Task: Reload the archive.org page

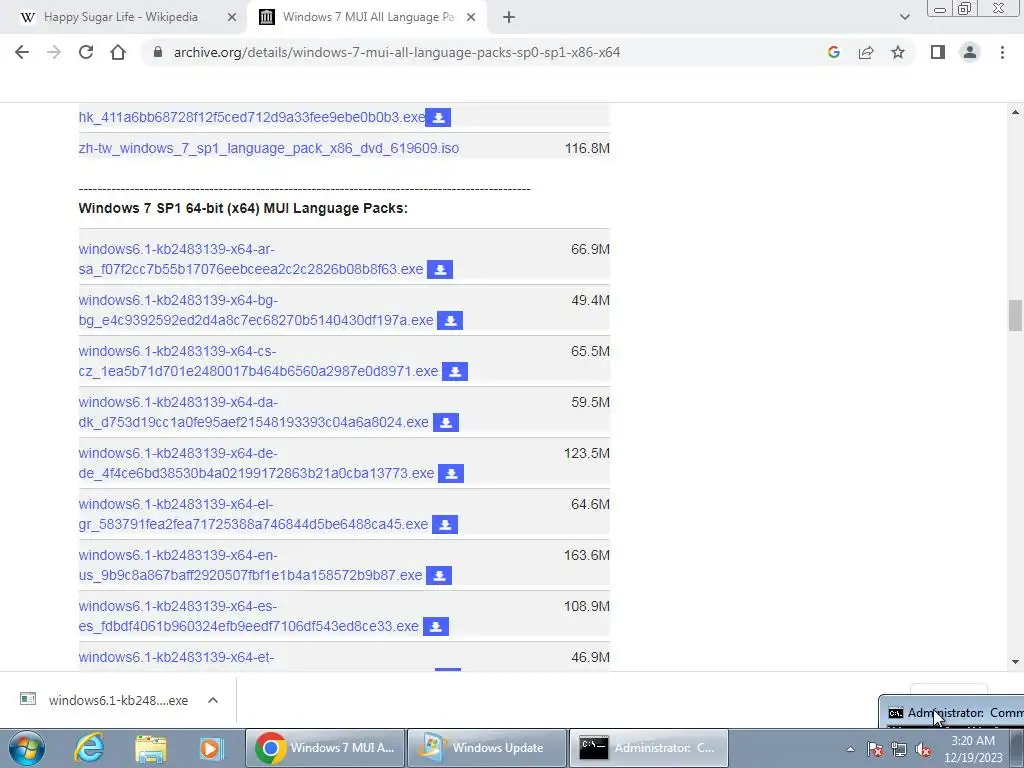Action: 86,52
